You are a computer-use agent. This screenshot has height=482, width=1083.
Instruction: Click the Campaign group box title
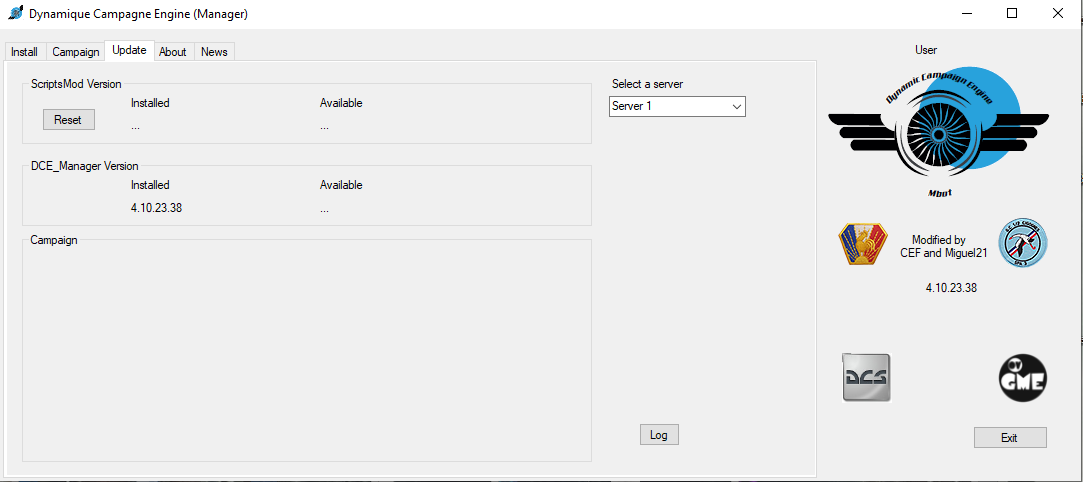click(54, 240)
